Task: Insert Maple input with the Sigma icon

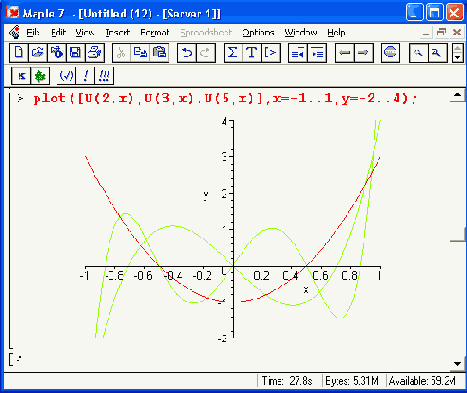Action: coord(233,53)
